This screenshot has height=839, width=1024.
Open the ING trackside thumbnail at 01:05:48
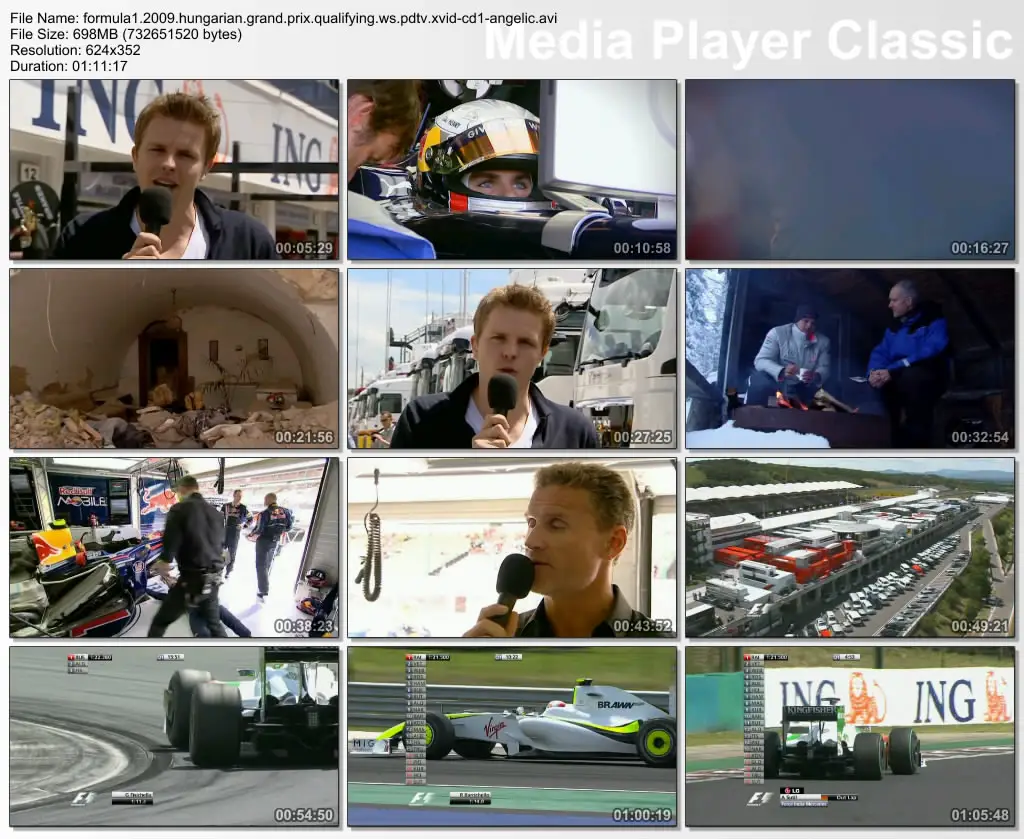click(850, 736)
